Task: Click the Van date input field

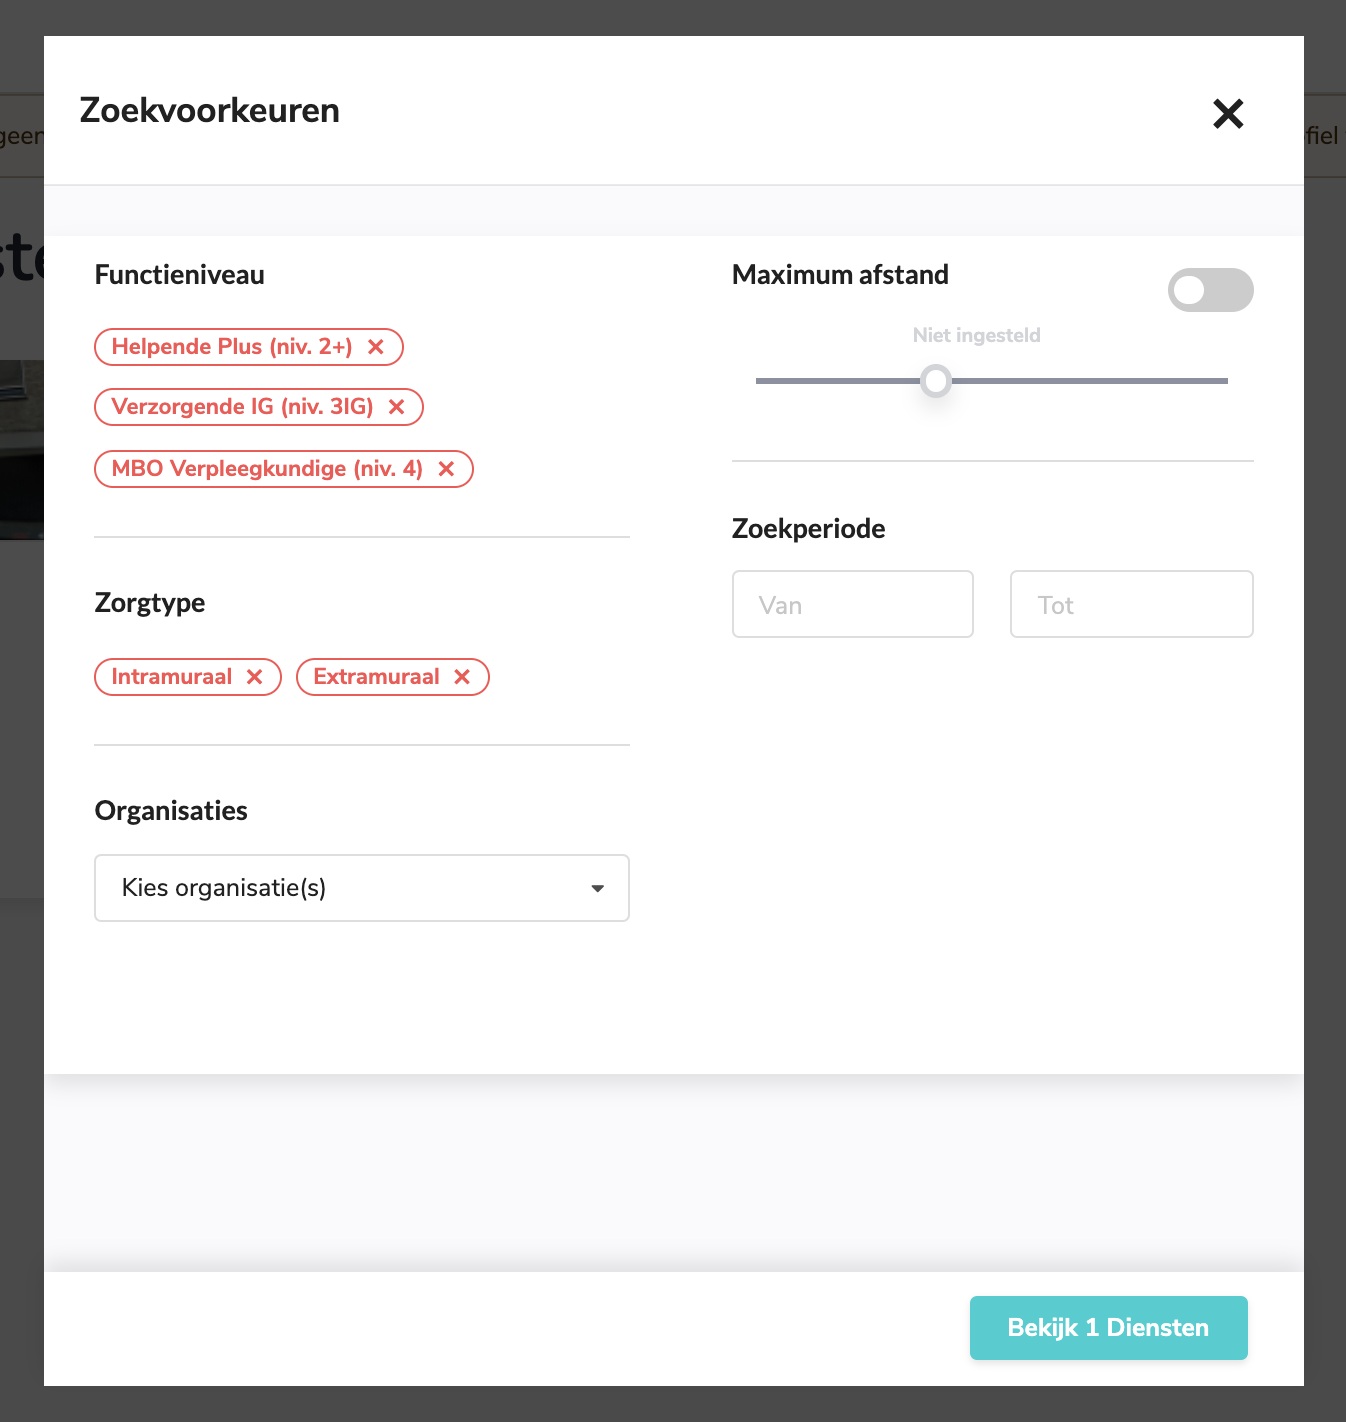Action: point(852,604)
